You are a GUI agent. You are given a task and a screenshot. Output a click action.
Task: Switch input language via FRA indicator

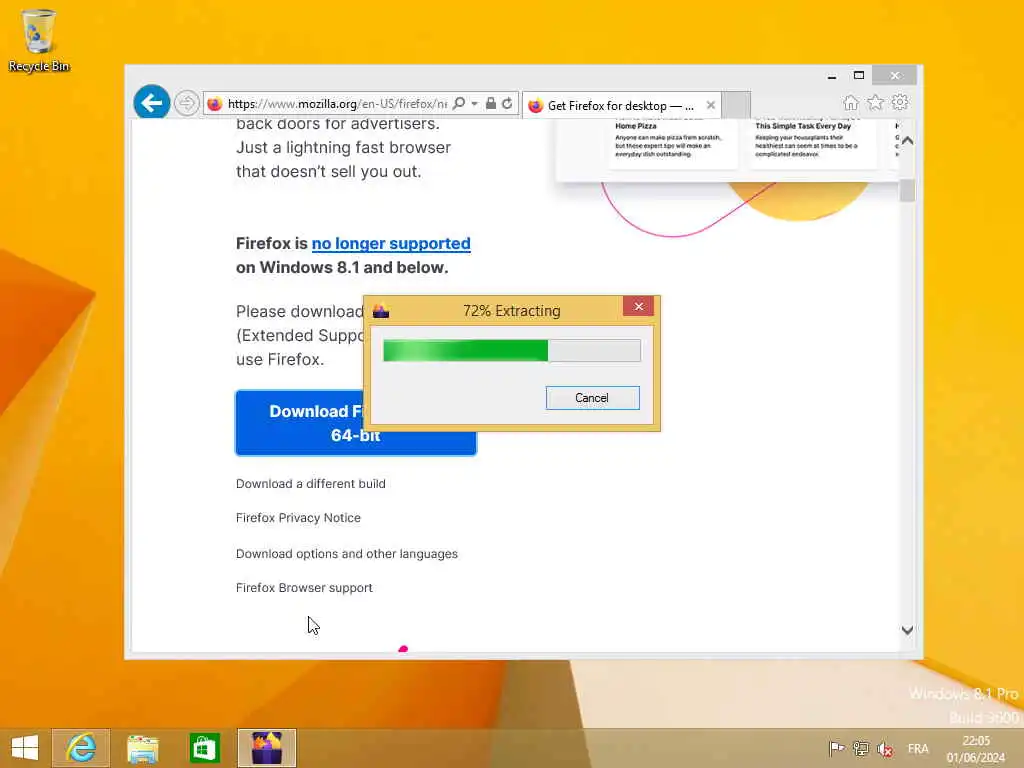click(x=918, y=749)
